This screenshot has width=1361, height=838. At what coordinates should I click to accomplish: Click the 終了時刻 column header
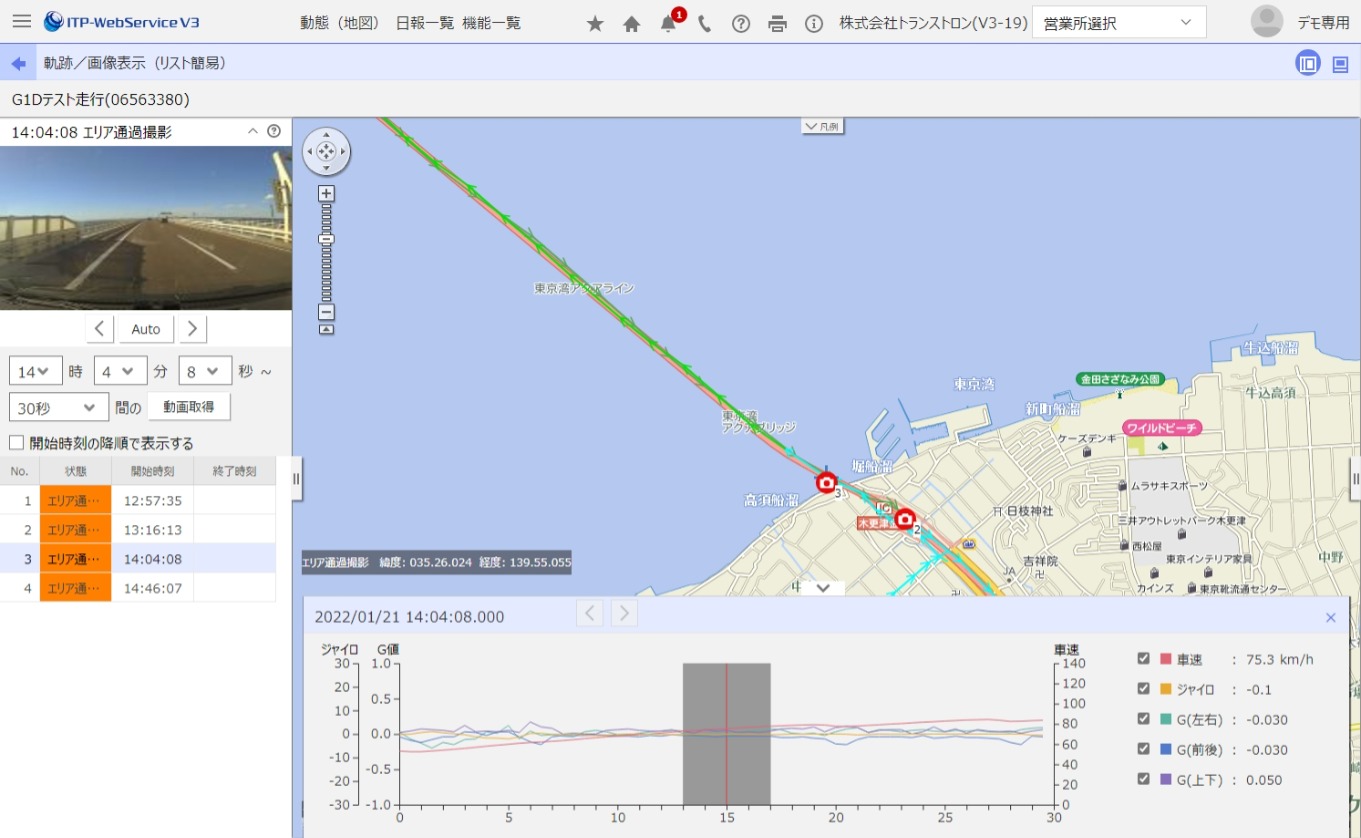coord(234,471)
